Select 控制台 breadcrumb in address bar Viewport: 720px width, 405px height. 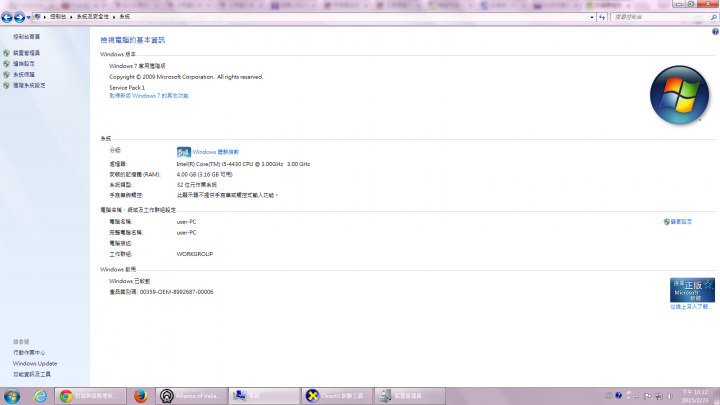point(58,17)
